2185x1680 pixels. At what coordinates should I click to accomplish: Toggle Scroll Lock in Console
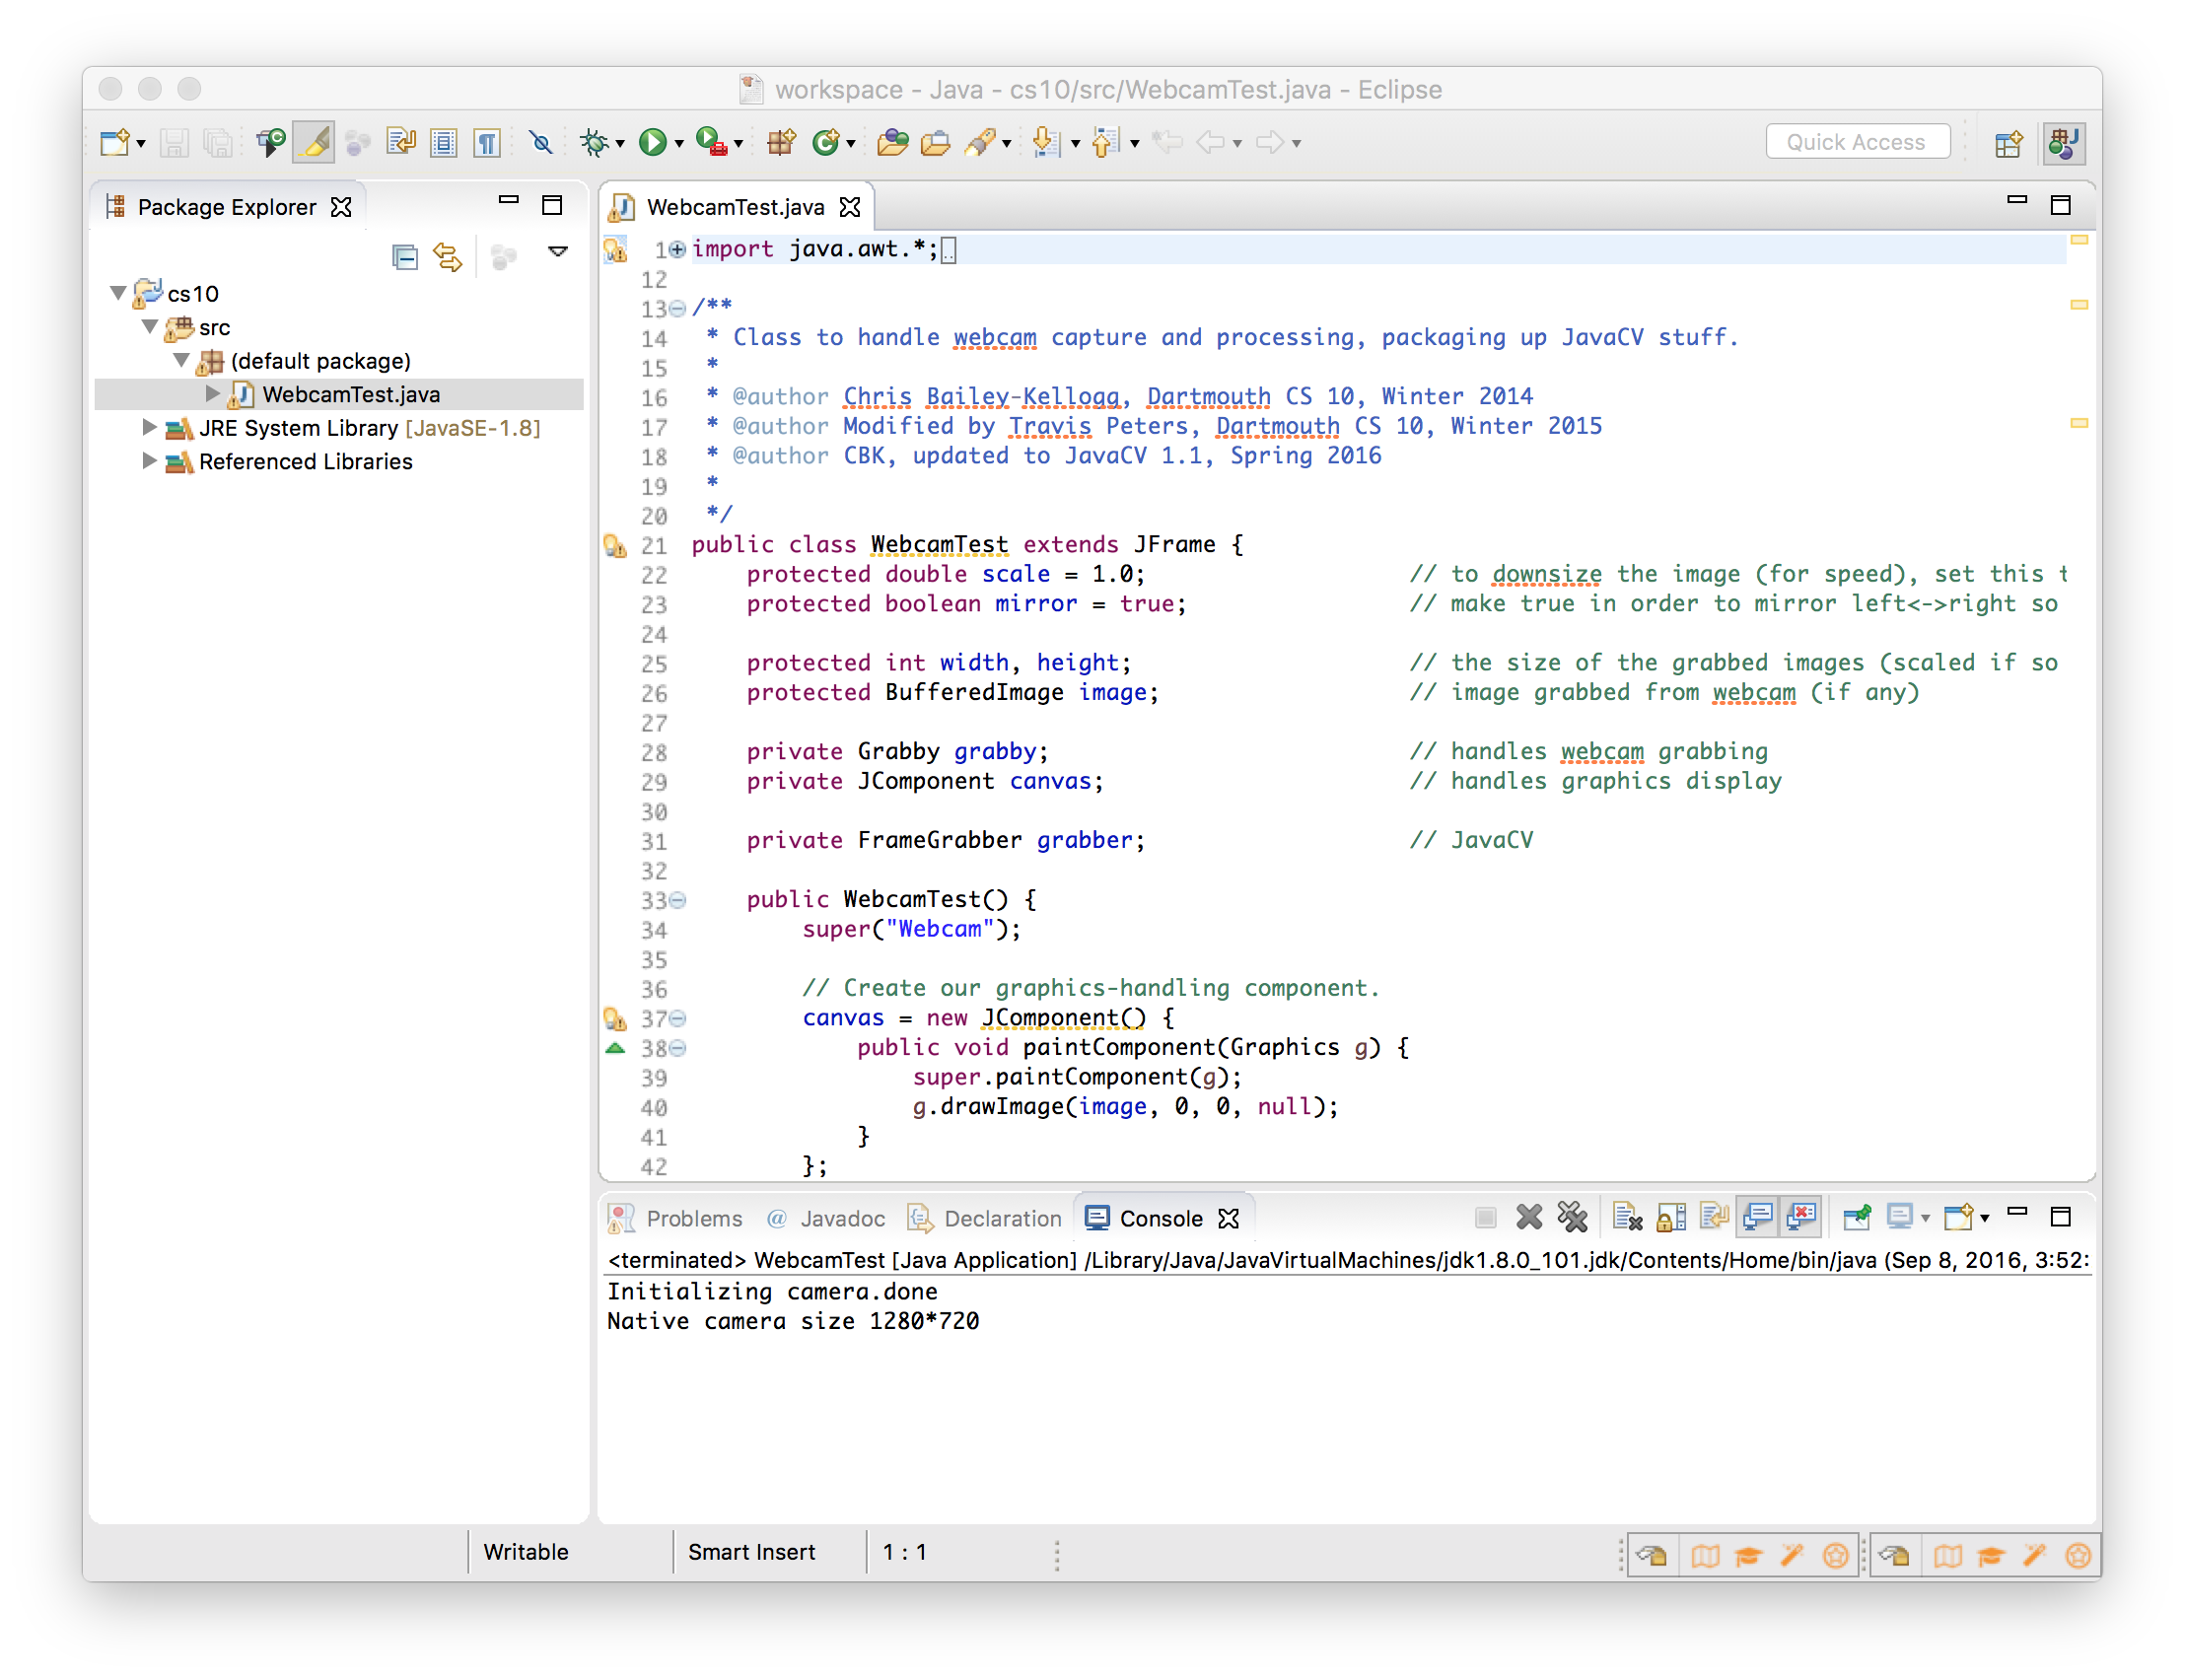click(1671, 1217)
